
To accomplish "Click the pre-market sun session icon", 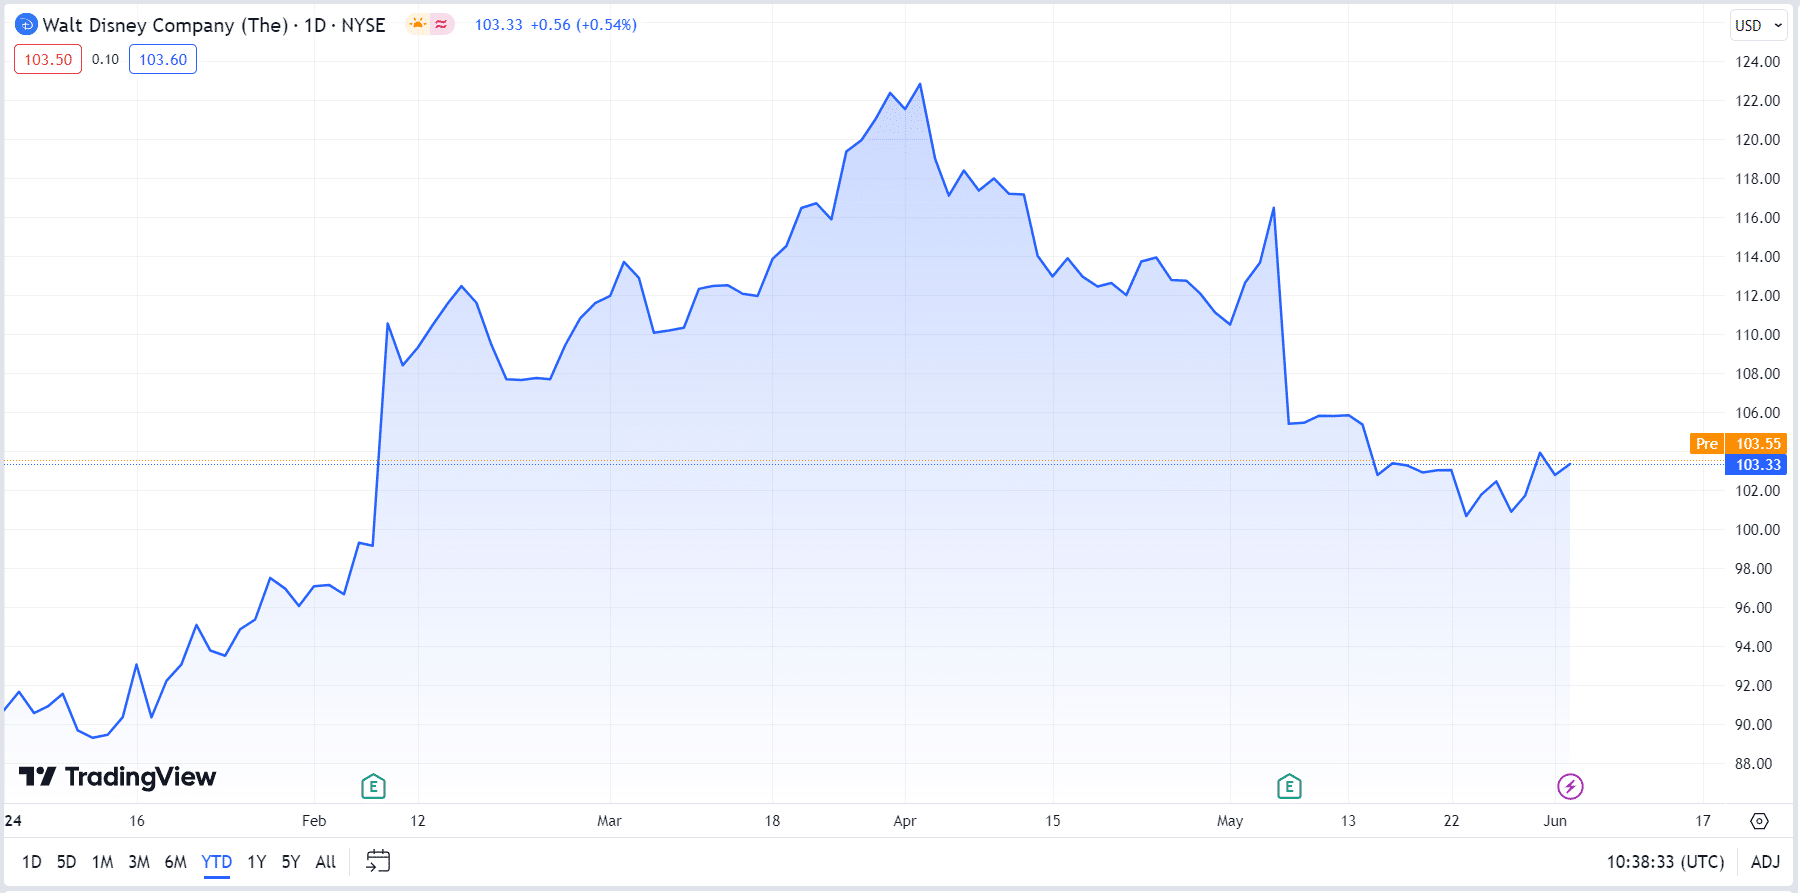I will [x=418, y=24].
